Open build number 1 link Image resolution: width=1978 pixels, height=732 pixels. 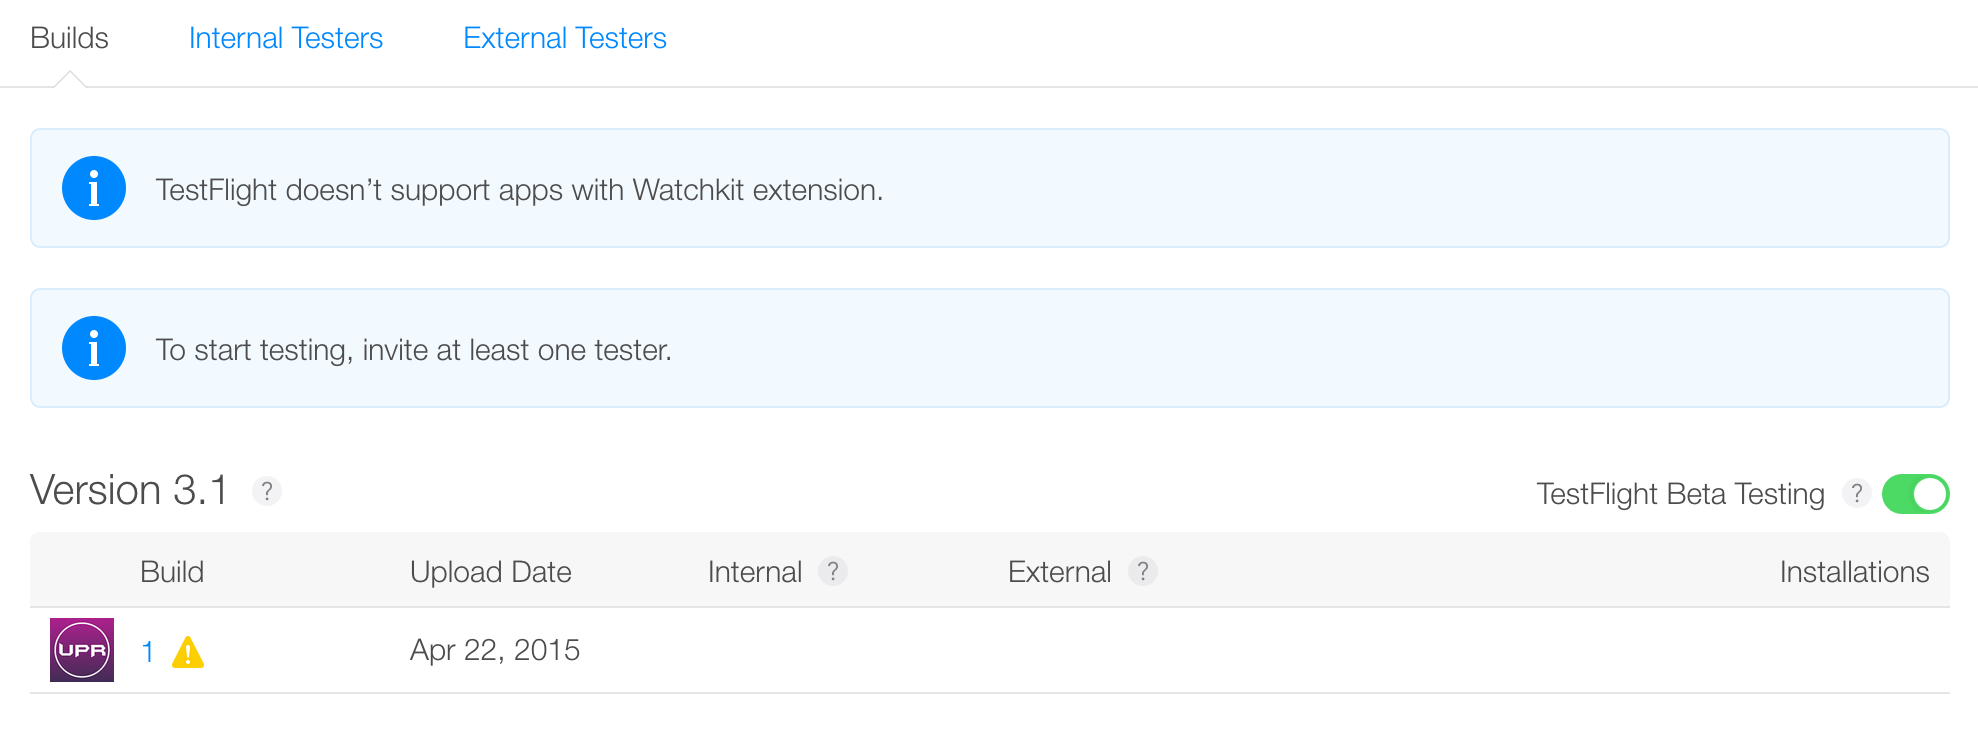[148, 652]
